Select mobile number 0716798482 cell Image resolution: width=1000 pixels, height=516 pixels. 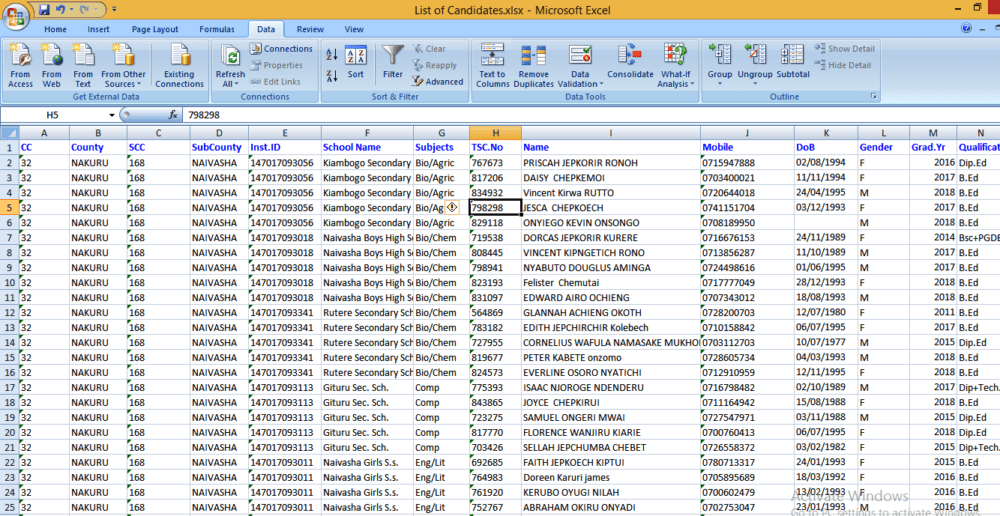[x=747, y=387]
